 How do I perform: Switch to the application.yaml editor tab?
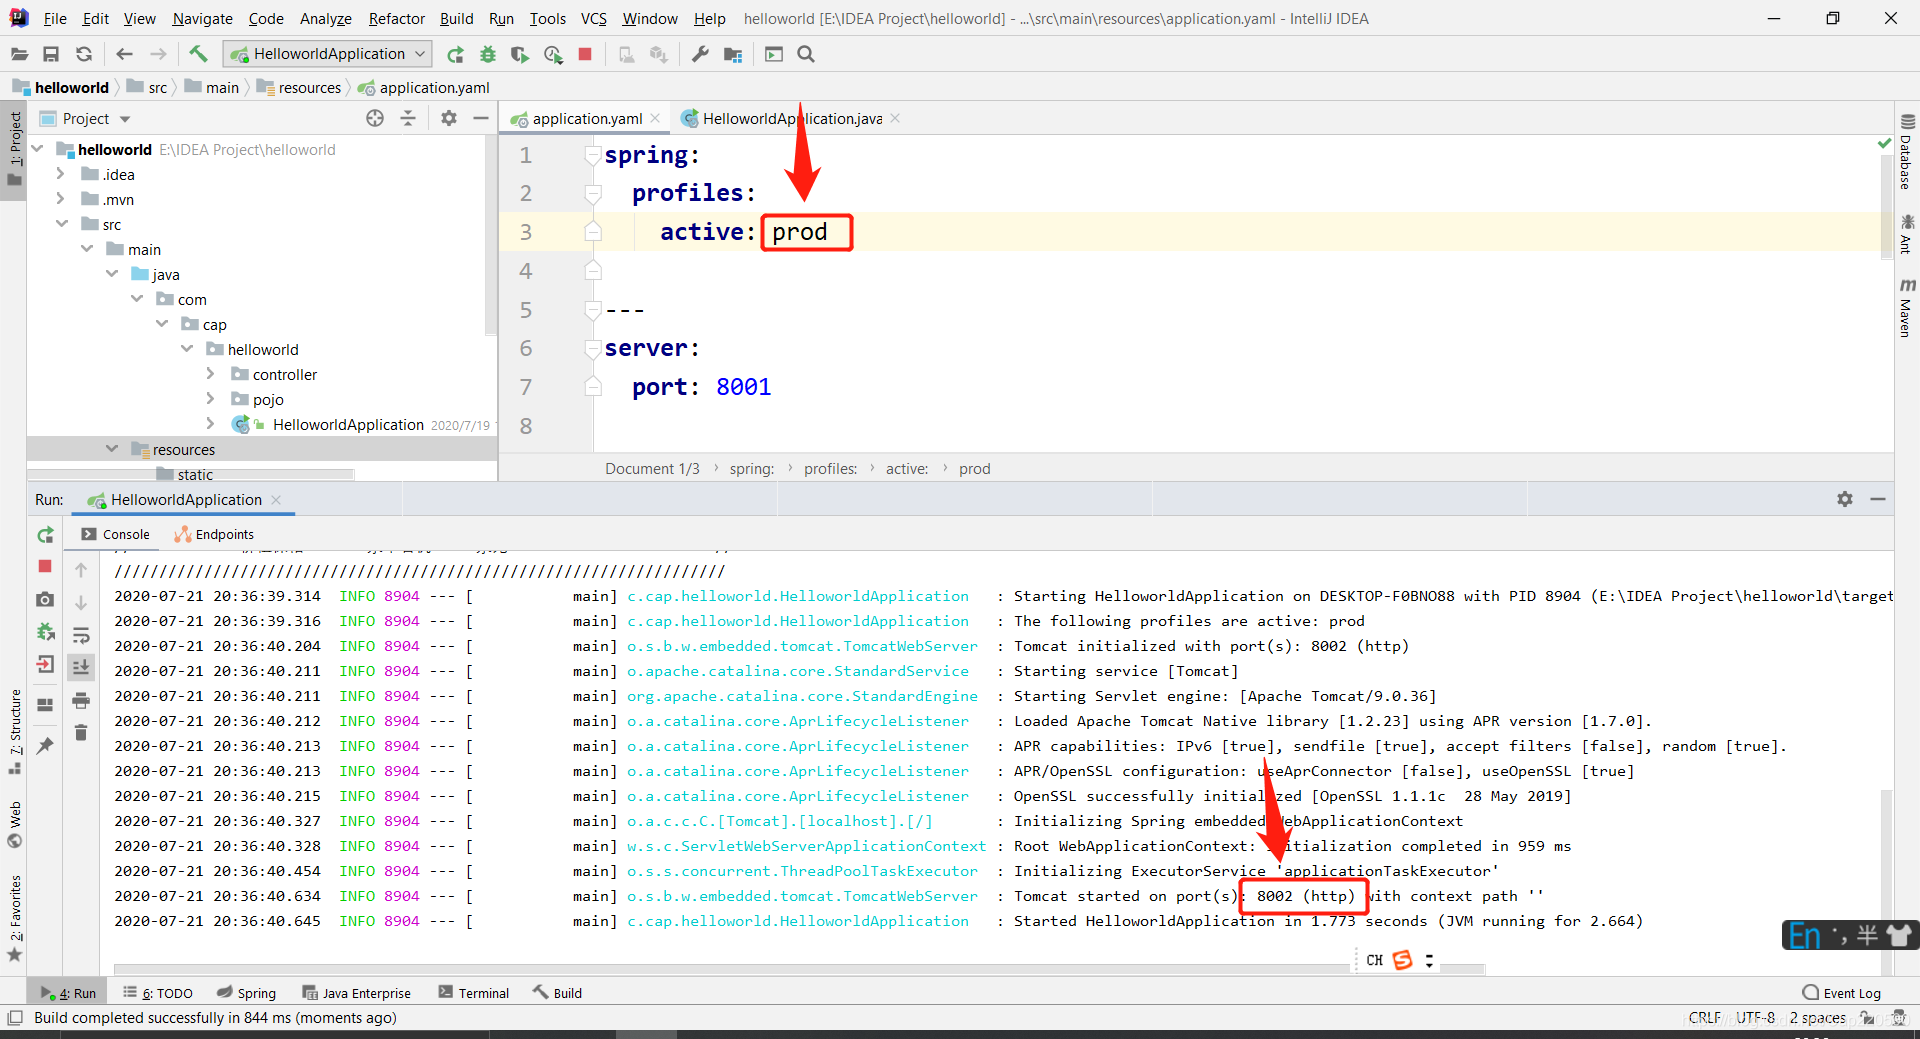tap(586, 118)
